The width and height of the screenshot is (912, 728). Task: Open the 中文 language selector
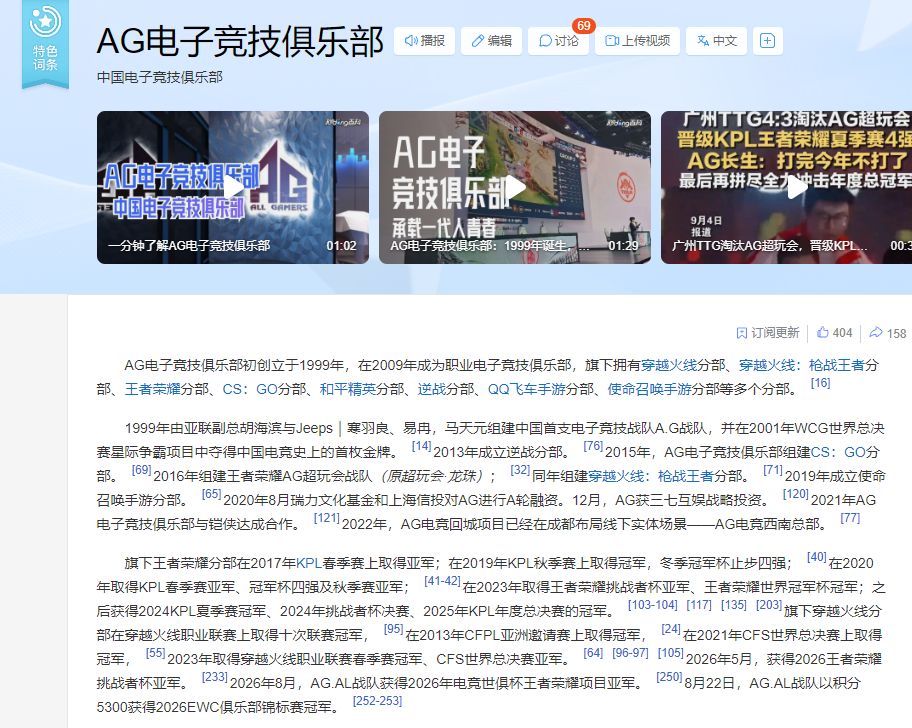(717, 41)
